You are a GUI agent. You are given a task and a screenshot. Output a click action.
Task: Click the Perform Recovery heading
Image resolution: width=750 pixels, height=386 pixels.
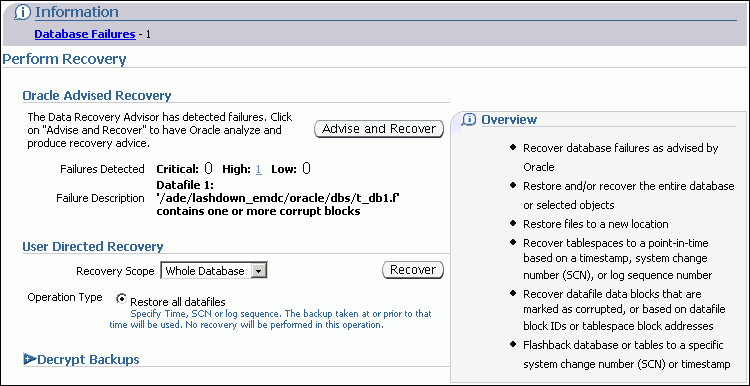point(65,59)
